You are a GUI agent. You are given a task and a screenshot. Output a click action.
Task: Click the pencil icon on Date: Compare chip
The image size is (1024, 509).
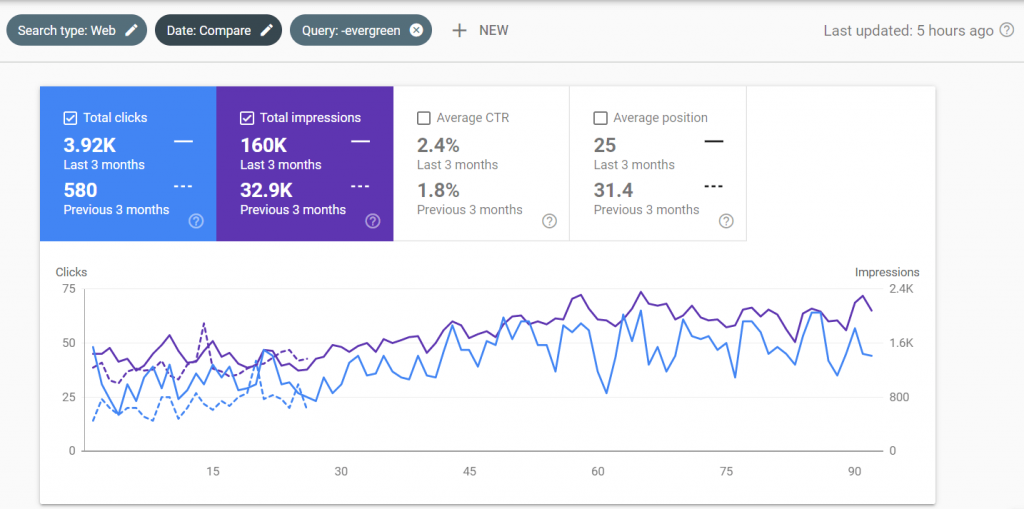pyautogui.click(x=266, y=30)
